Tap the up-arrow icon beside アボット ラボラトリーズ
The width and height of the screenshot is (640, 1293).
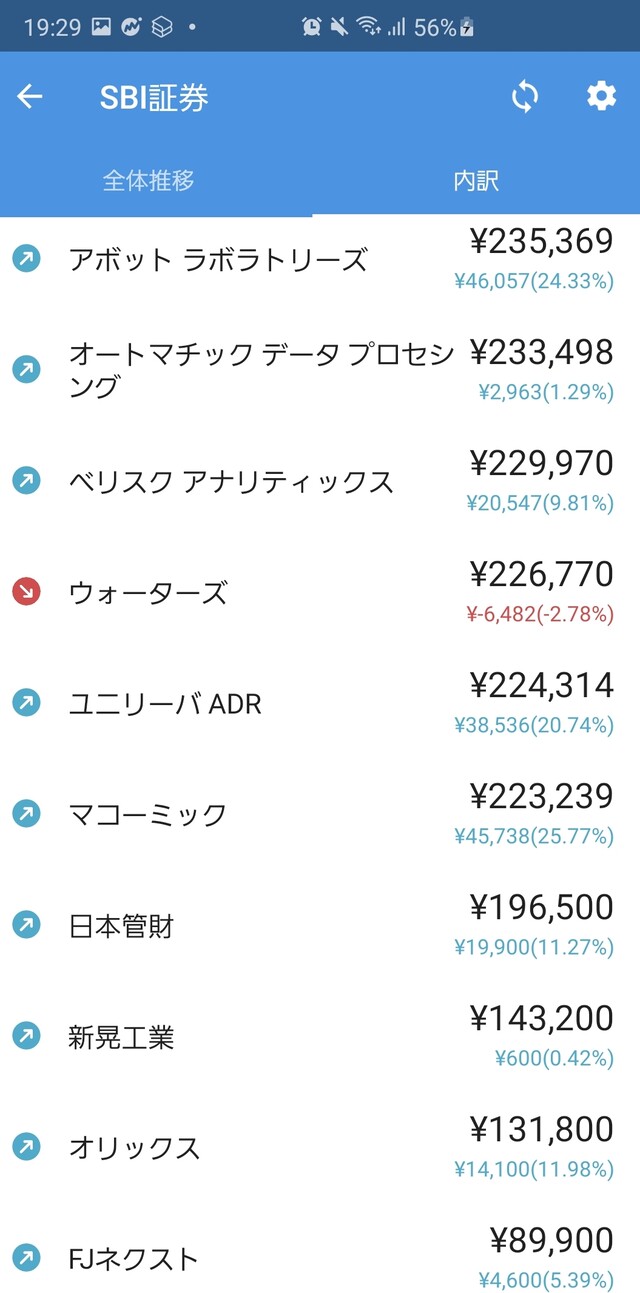pos(26,260)
